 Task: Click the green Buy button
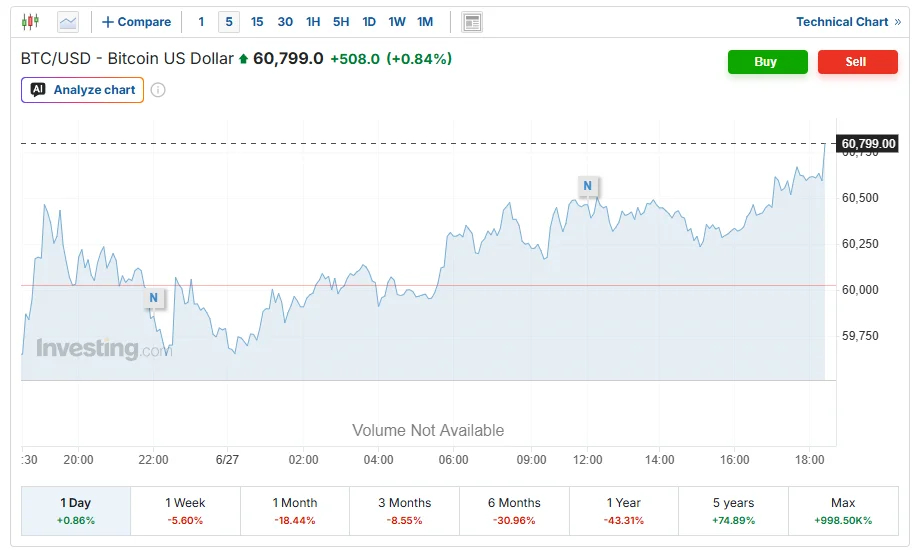768,62
